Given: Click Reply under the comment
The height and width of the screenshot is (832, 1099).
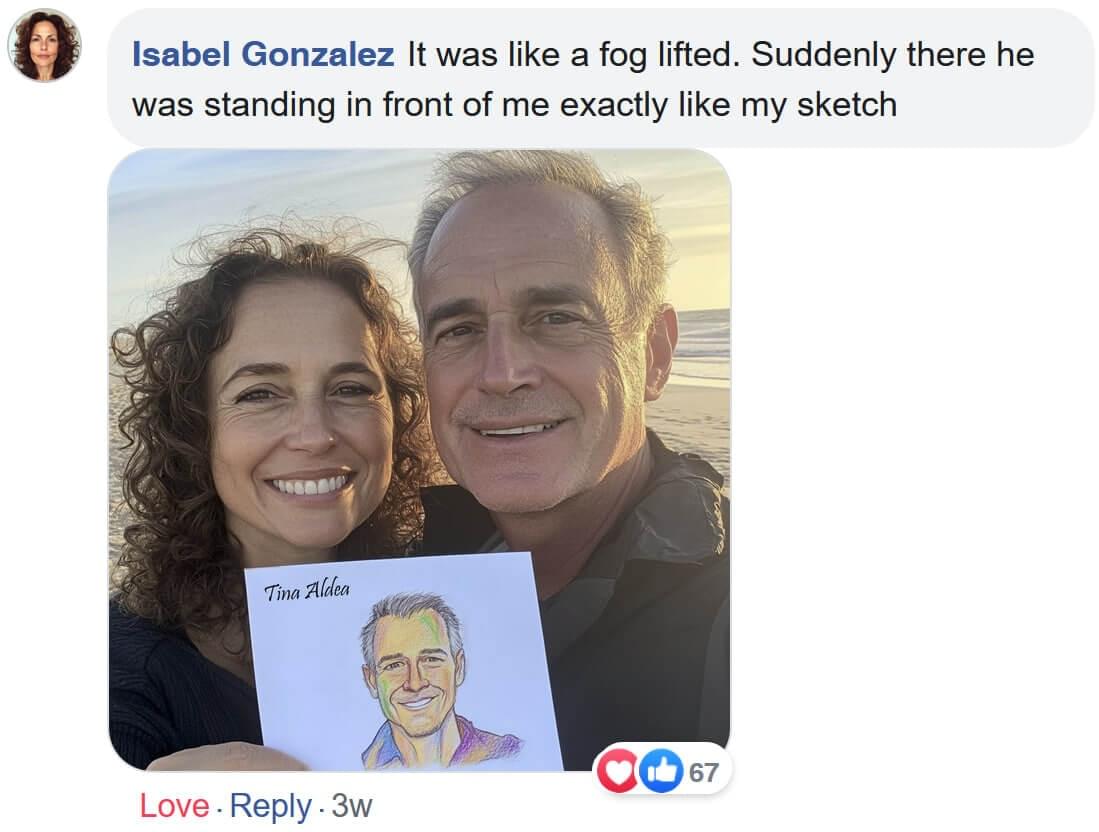Looking at the screenshot, I should [x=270, y=806].
